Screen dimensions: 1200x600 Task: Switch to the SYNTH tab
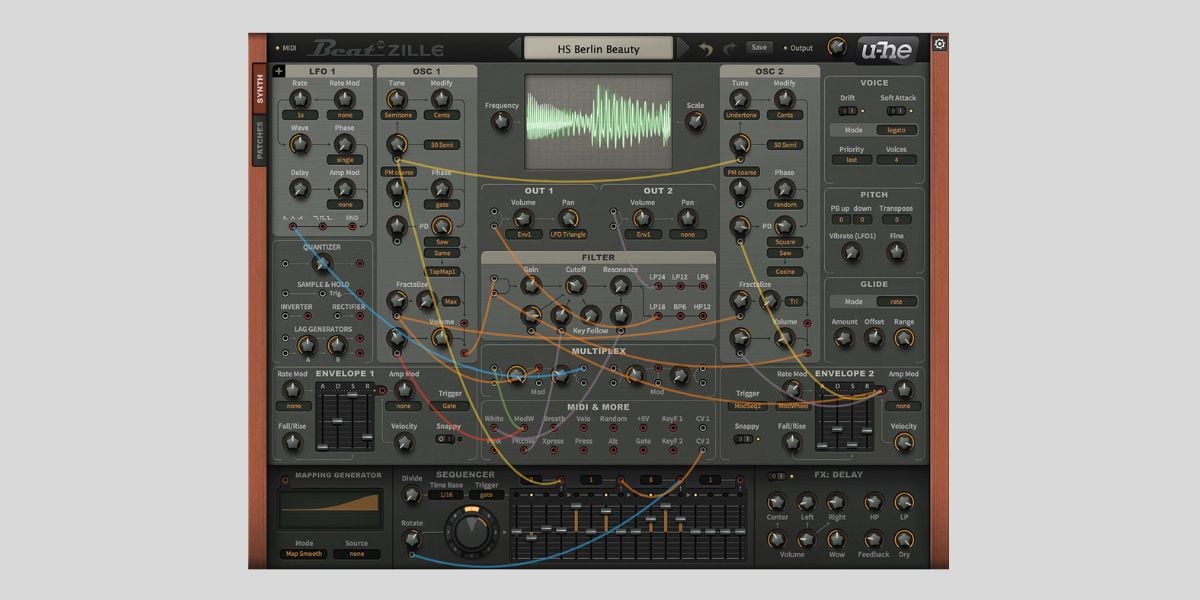(x=259, y=91)
